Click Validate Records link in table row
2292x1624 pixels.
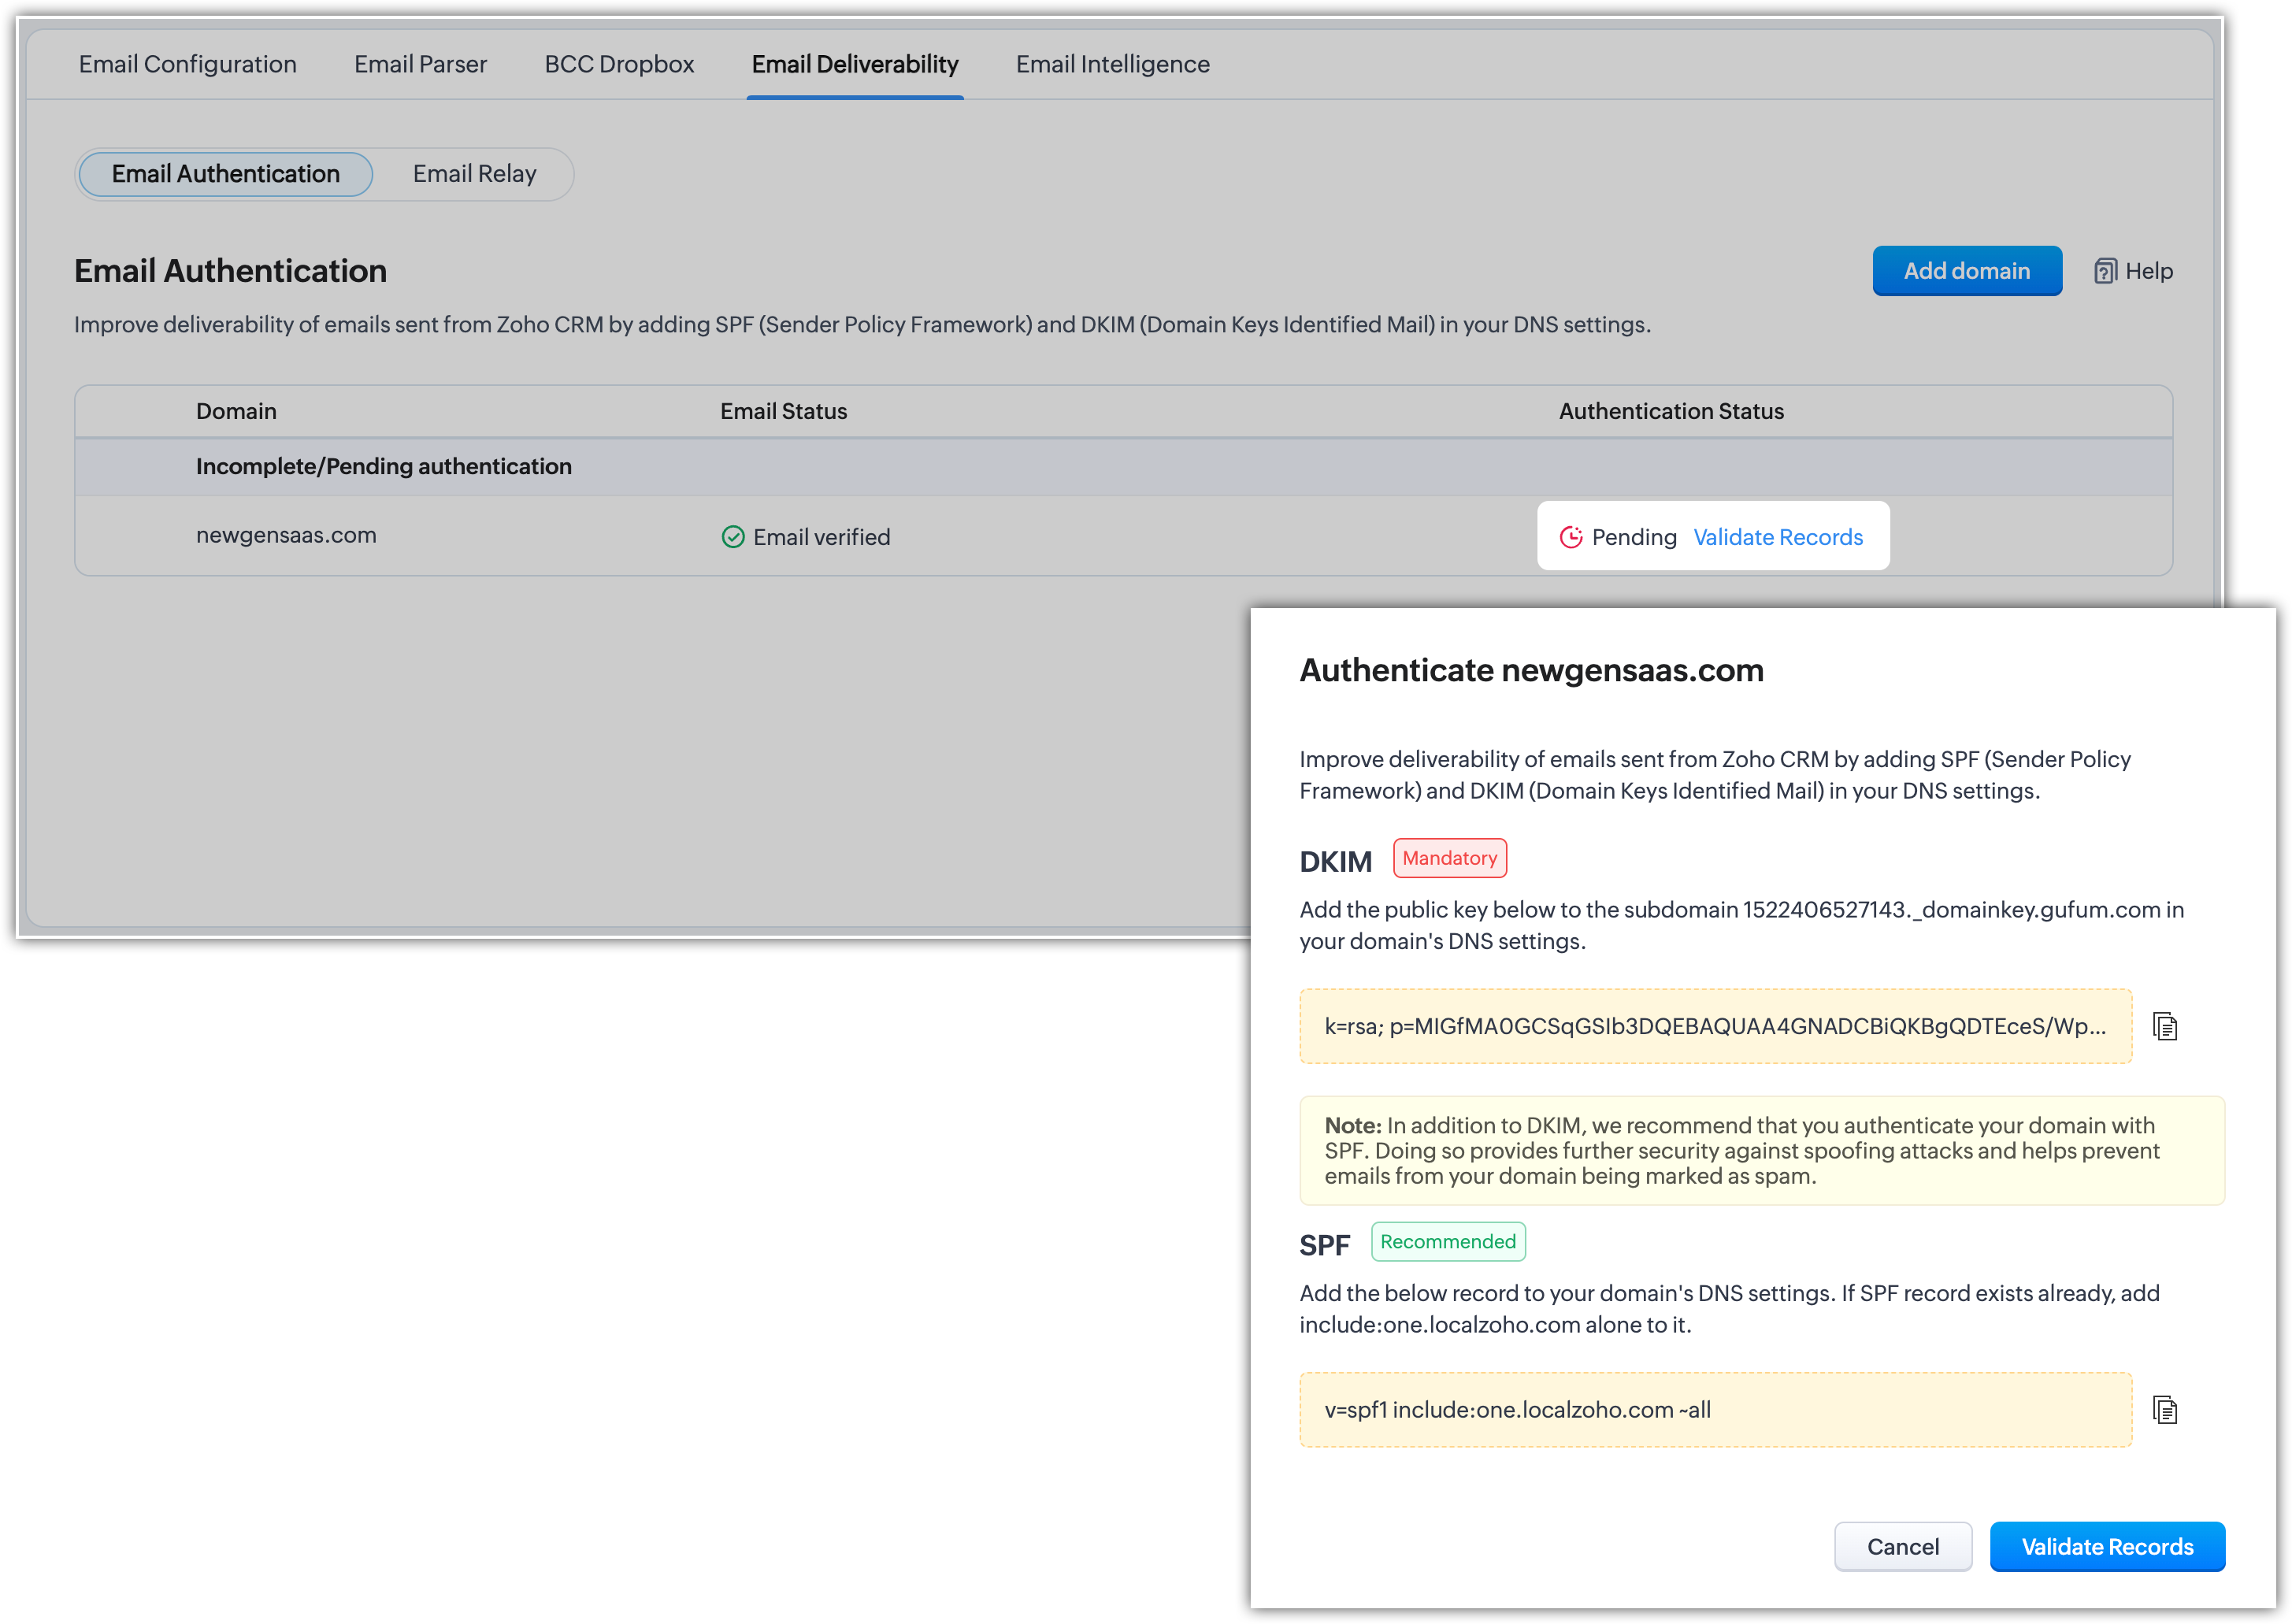[x=1777, y=537]
